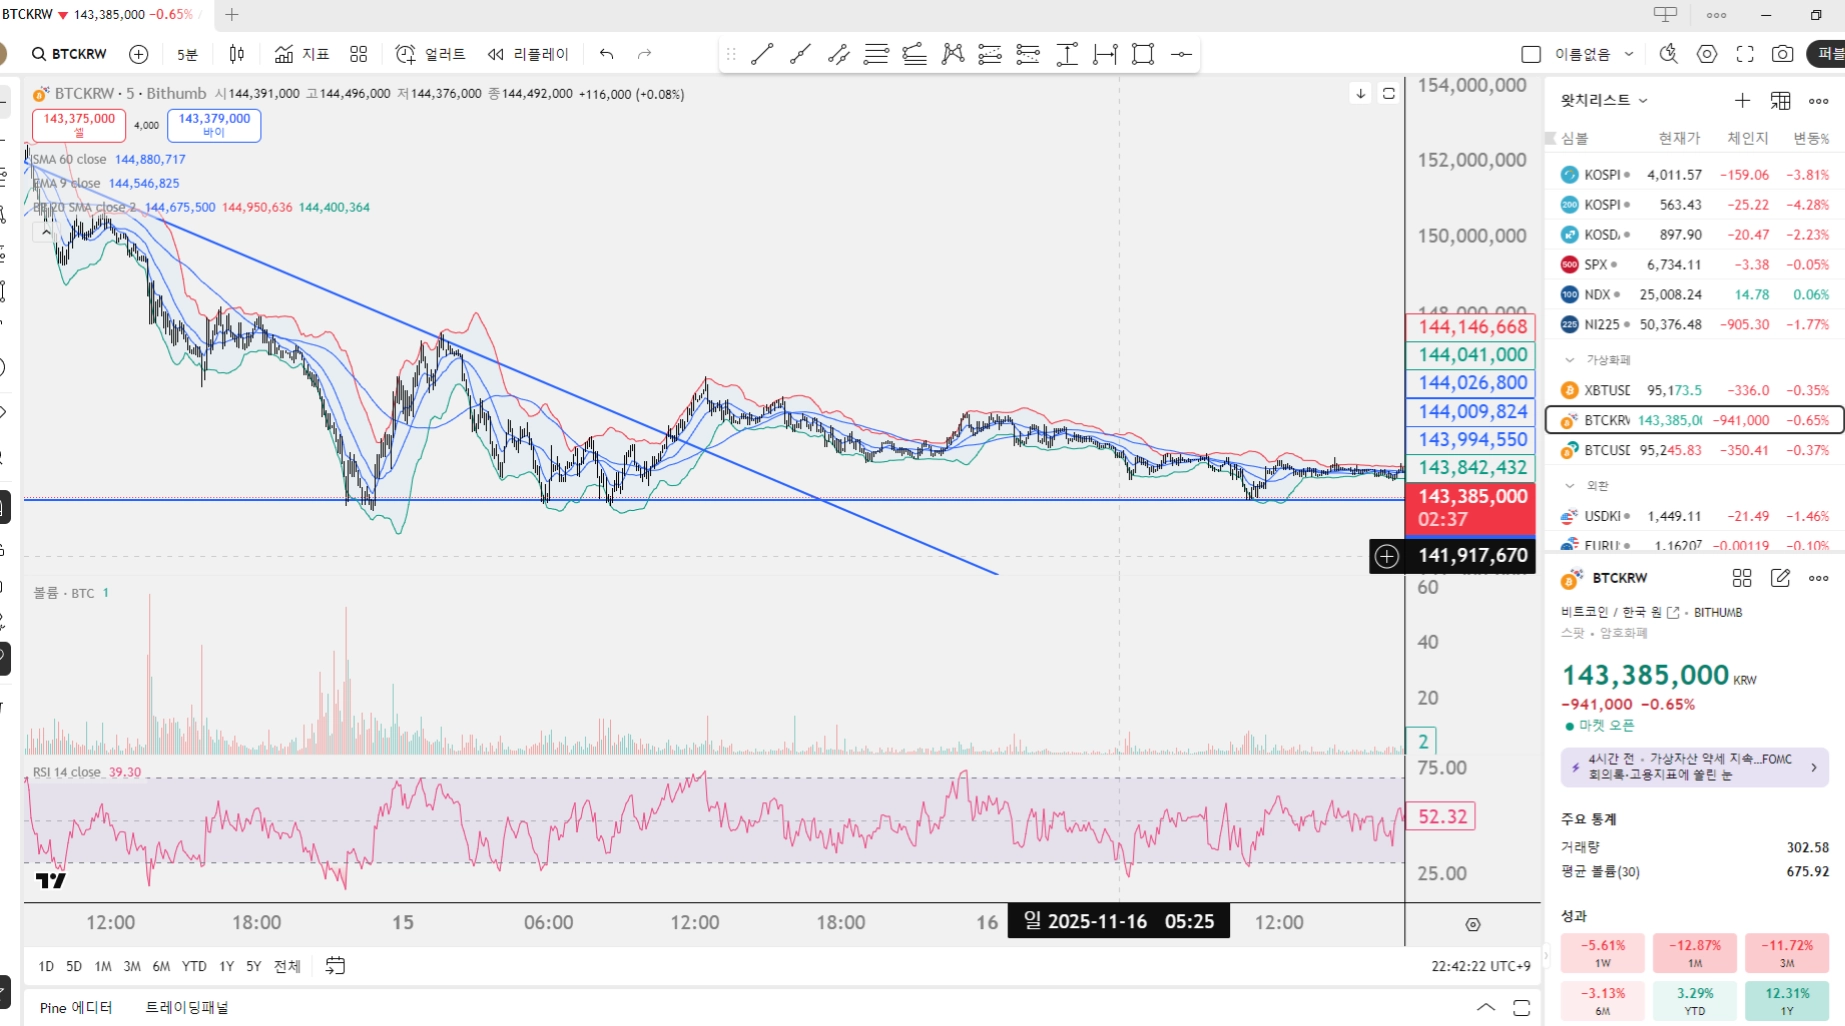
Task: Open the 이름없음 layout name dropdown
Action: (1594, 54)
